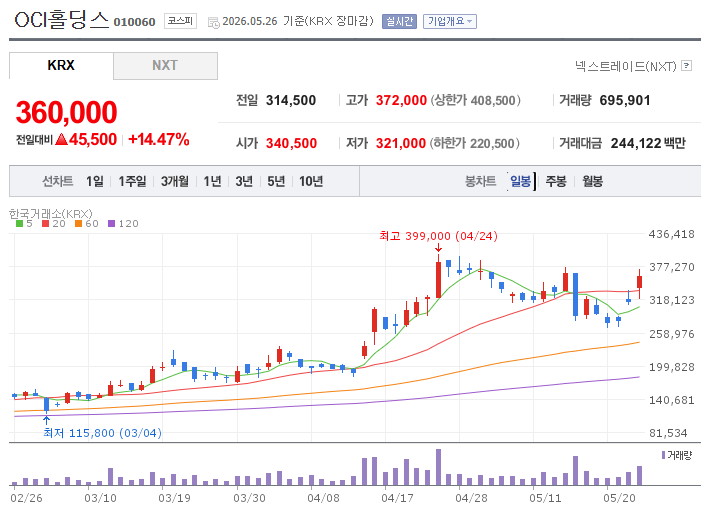The image size is (701, 507).
Task: Click the OCI홀딩스 stock name title
Action: [x=62, y=20]
